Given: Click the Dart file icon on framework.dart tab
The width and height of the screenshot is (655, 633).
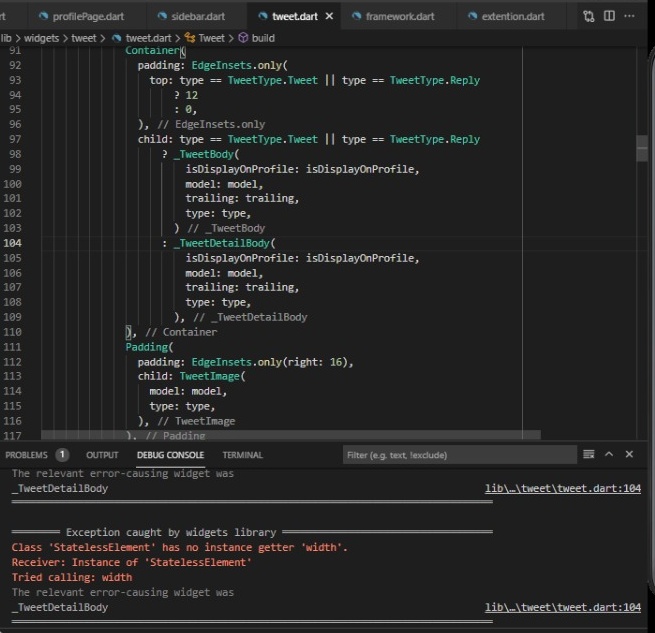Looking at the screenshot, I should (356, 16).
